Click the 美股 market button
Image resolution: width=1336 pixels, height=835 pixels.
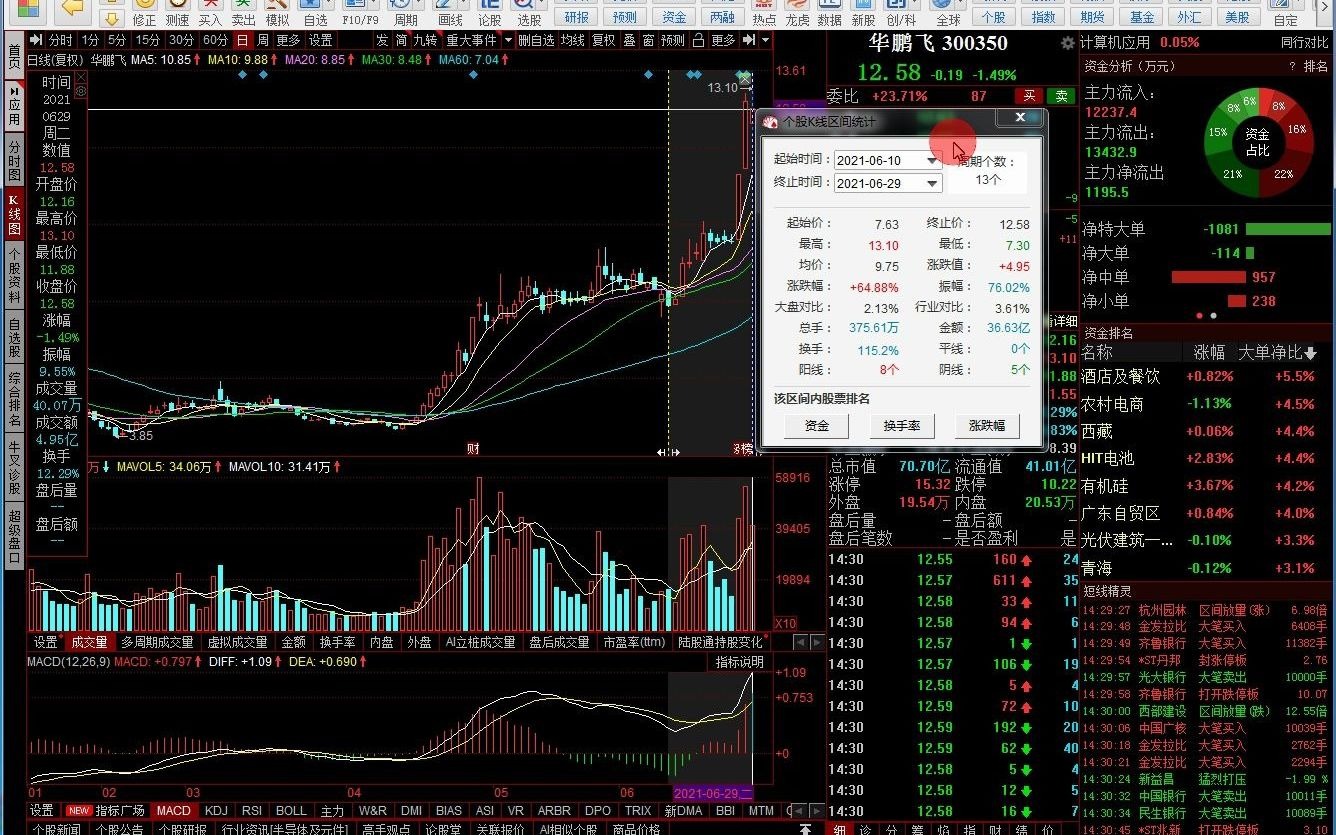coord(1238,16)
